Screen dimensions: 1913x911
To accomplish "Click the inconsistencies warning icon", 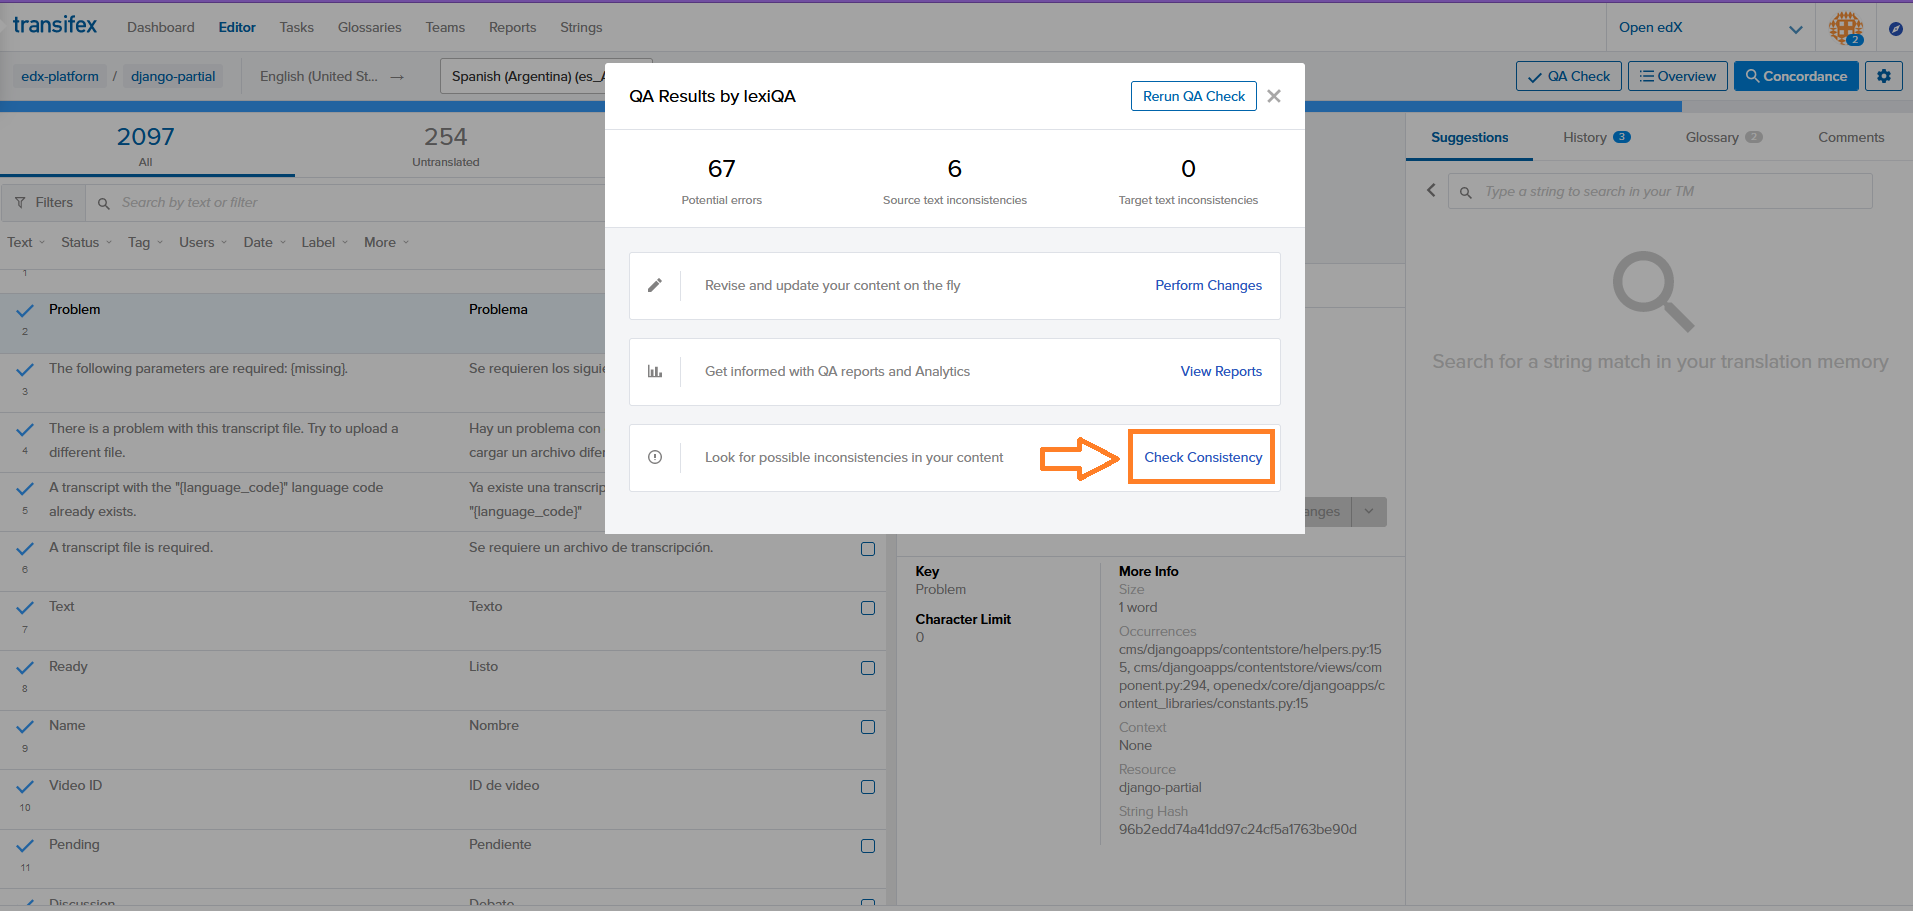I will click(655, 458).
